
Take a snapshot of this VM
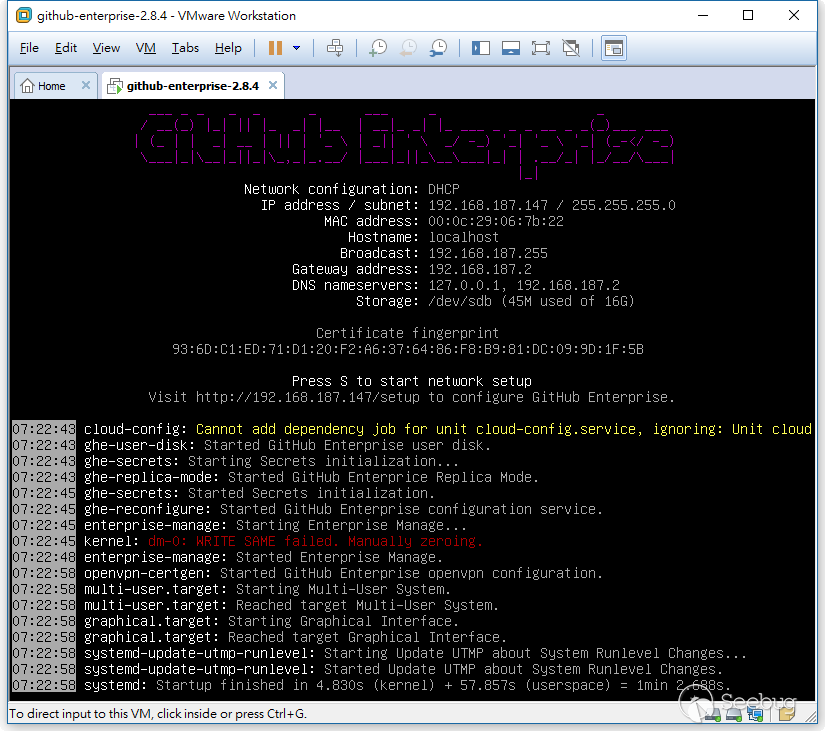pos(378,48)
